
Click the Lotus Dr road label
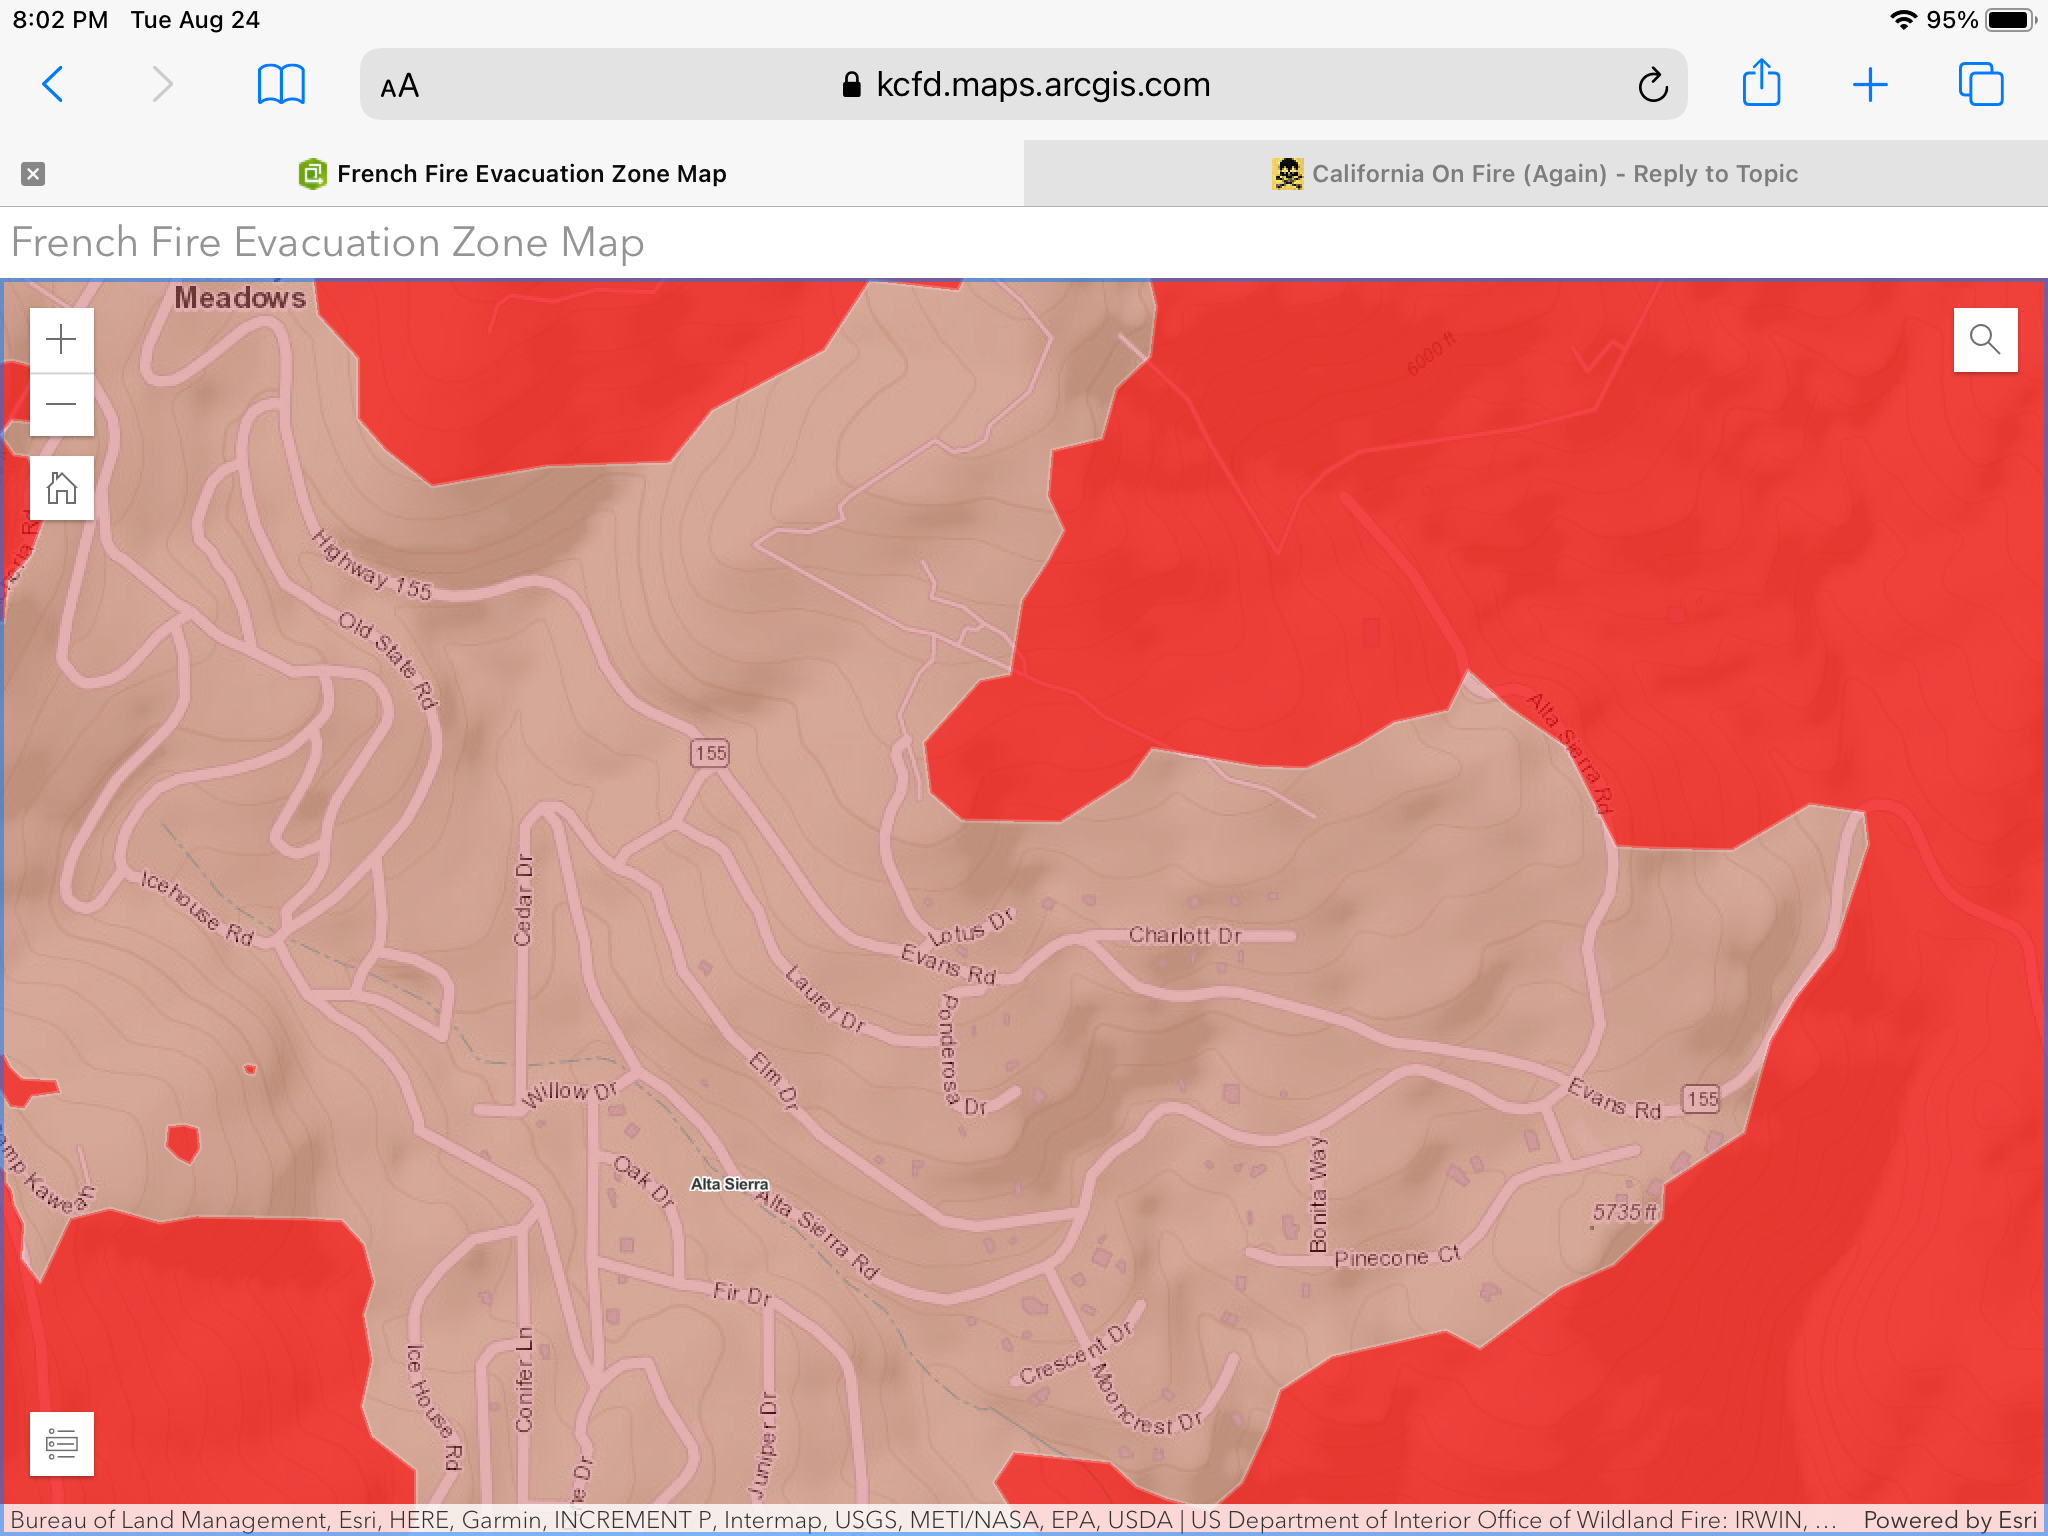(x=971, y=927)
